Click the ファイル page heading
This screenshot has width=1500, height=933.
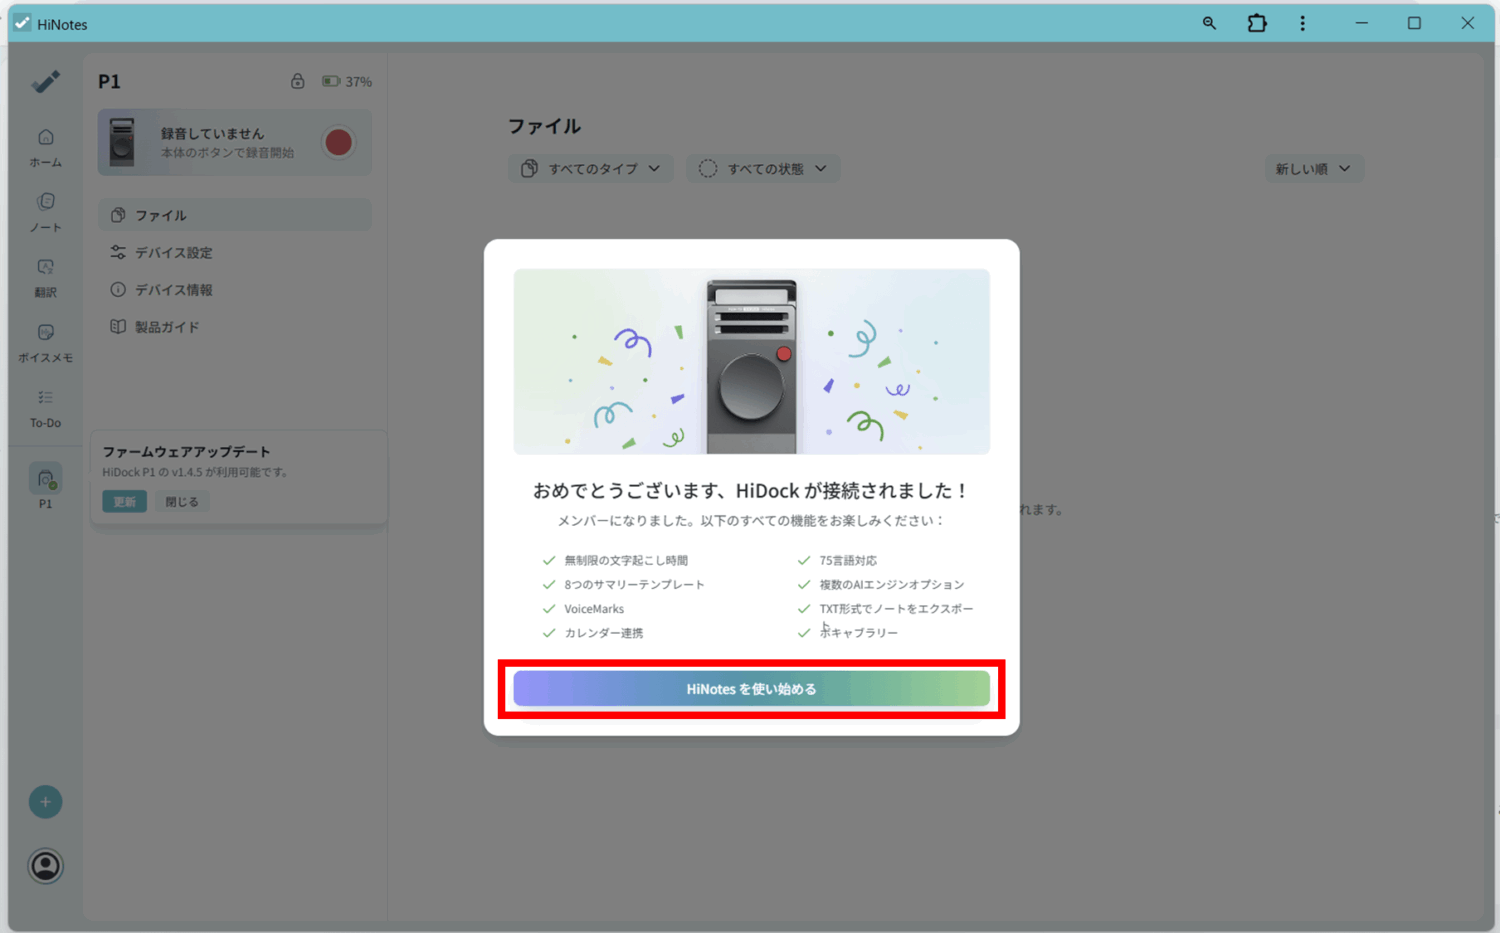pos(544,126)
